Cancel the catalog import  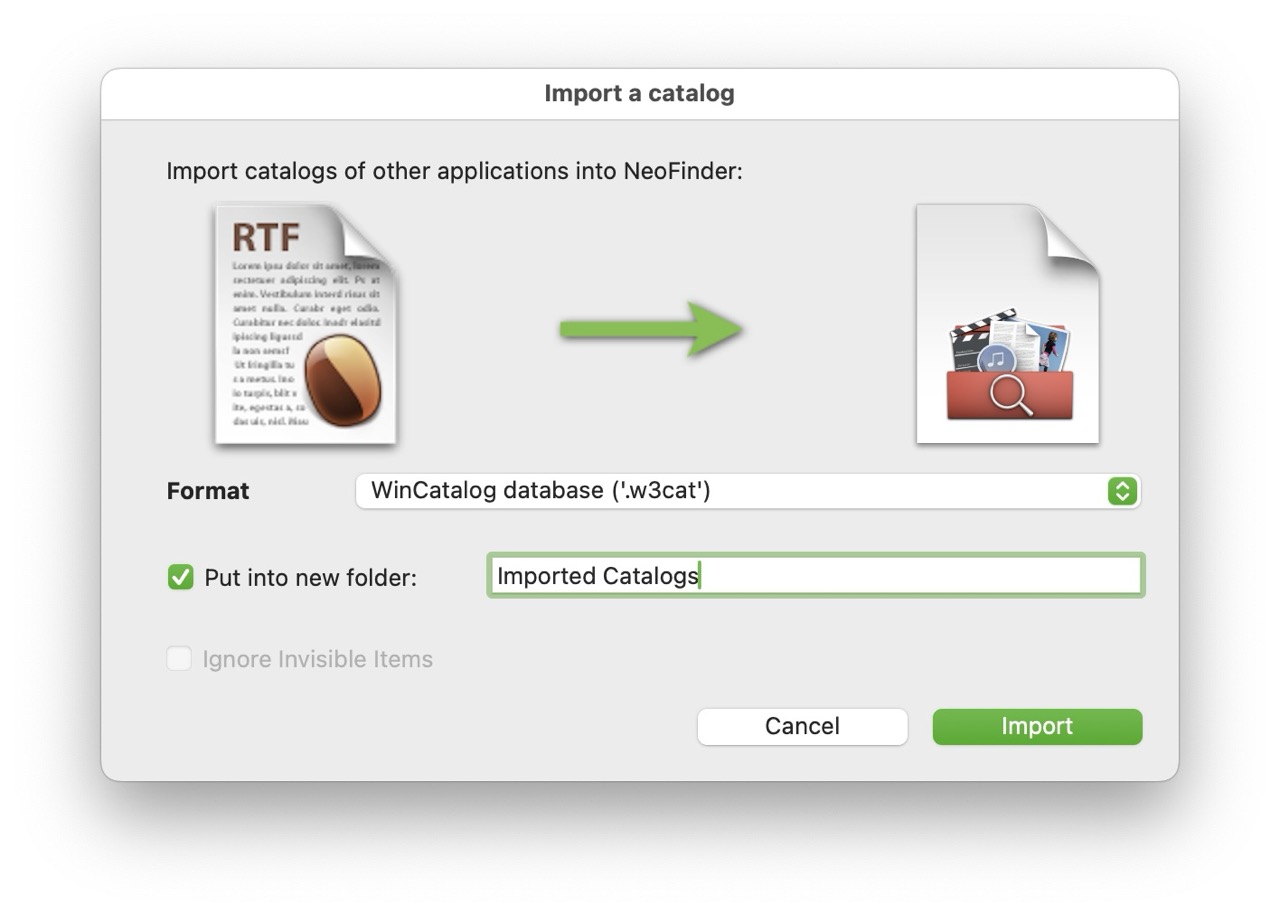pos(802,726)
